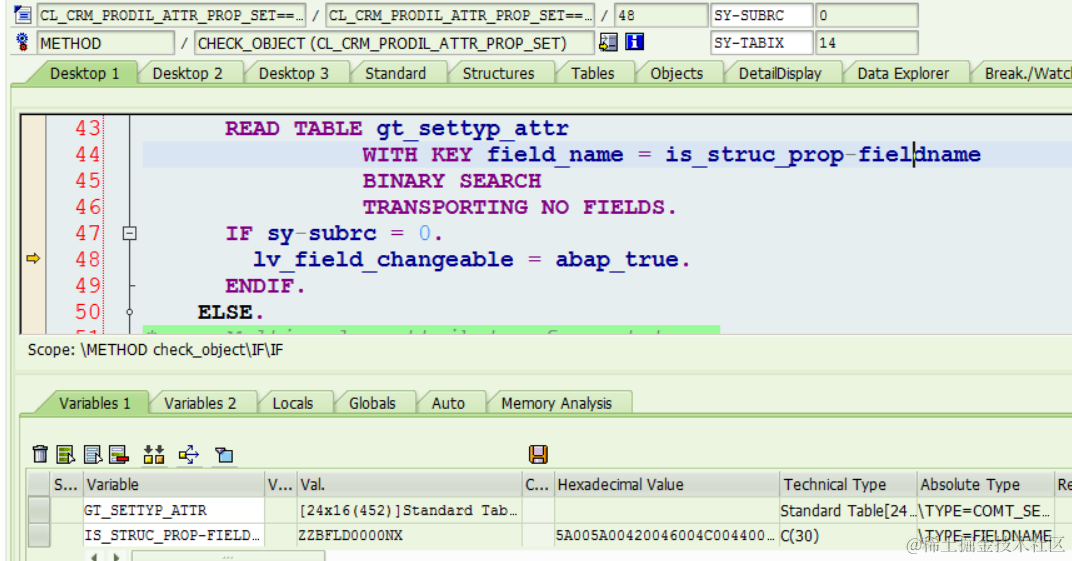Open the Objects tab
This screenshot has width=1072, height=561.
(x=676, y=74)
